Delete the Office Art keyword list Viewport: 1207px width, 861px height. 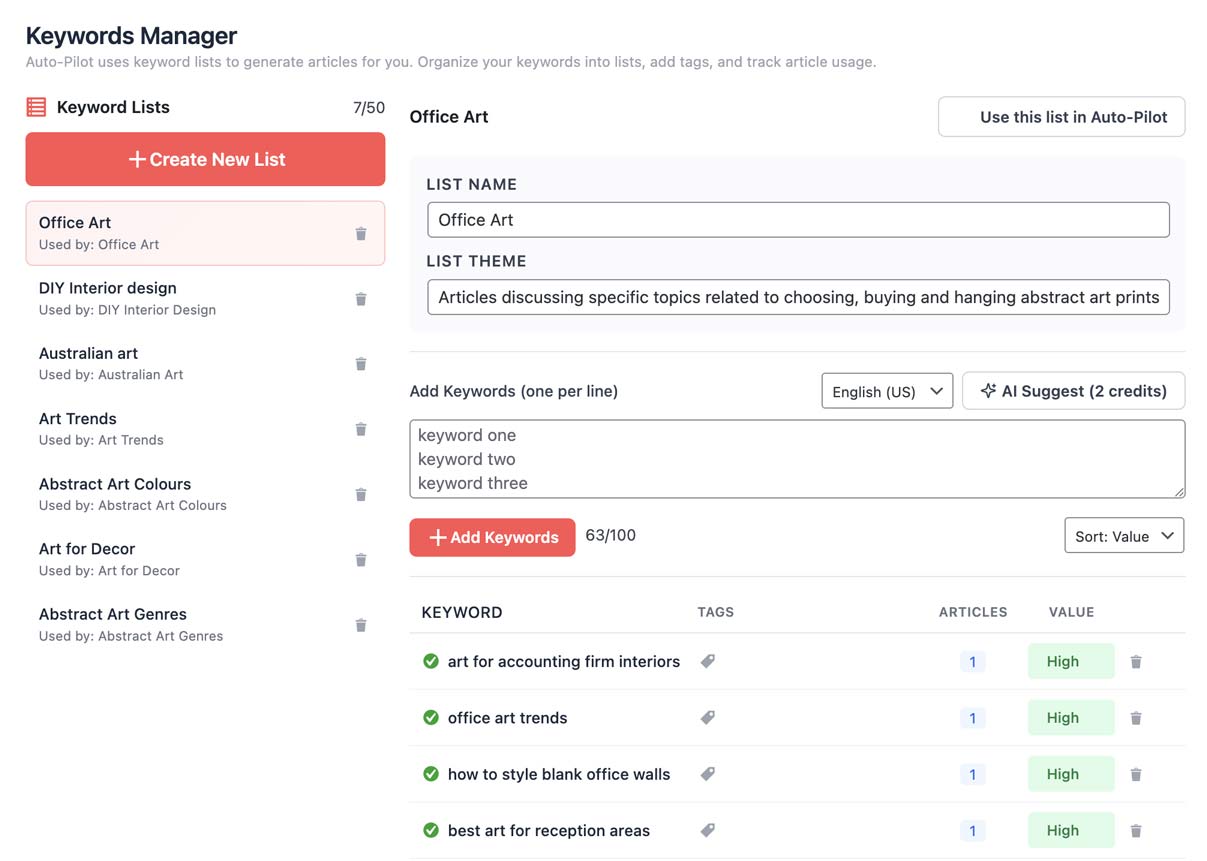pyautogui.click(x=361, y=232)
